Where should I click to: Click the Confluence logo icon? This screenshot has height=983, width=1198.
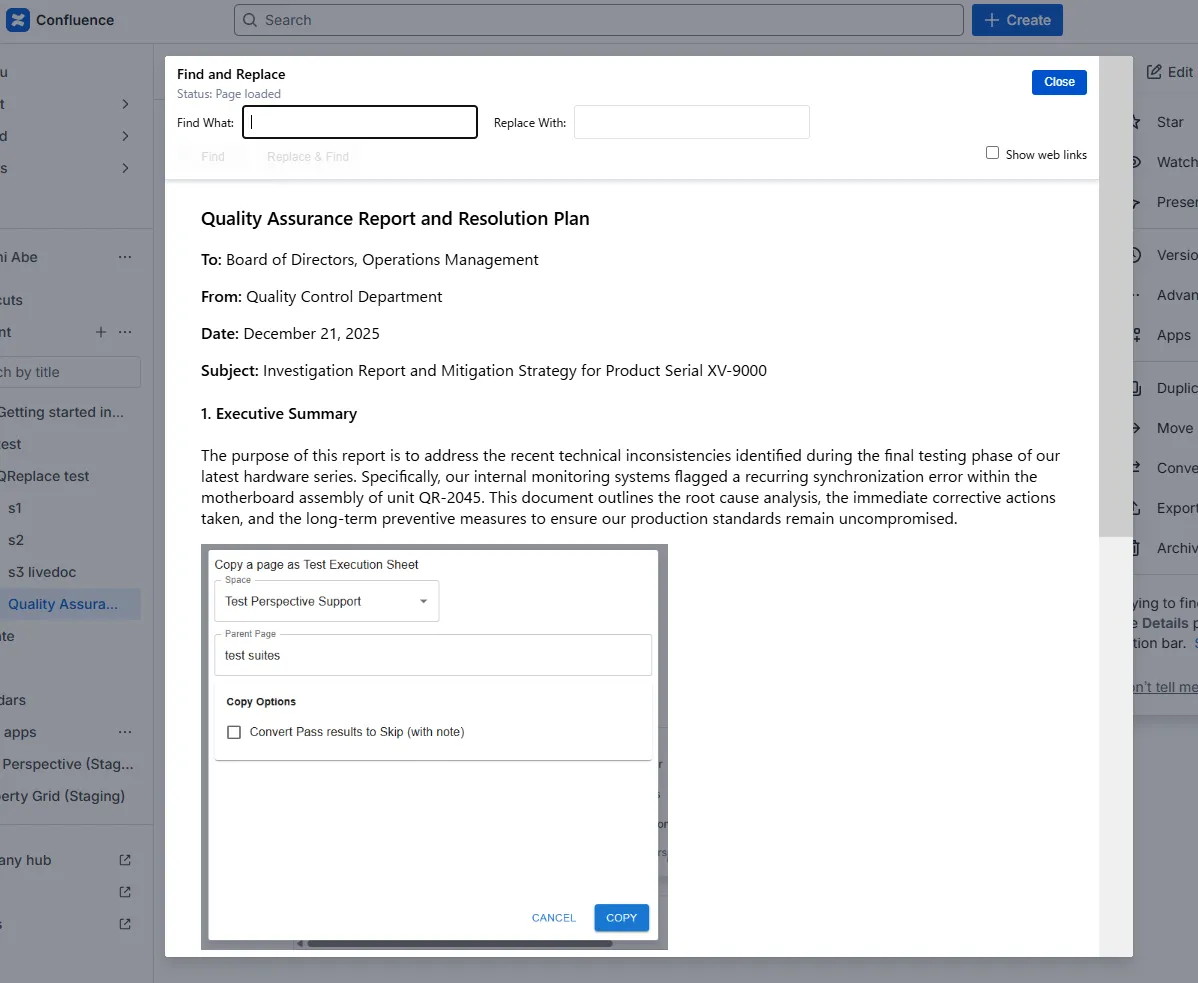pyautogui.click(x=18, y=20)
